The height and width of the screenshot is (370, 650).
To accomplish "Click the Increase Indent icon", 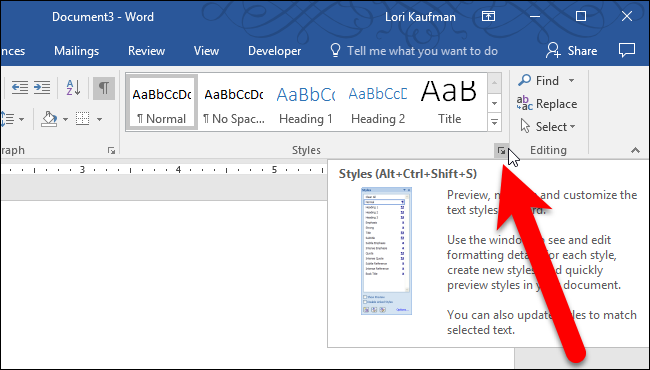I will point(42,87).
